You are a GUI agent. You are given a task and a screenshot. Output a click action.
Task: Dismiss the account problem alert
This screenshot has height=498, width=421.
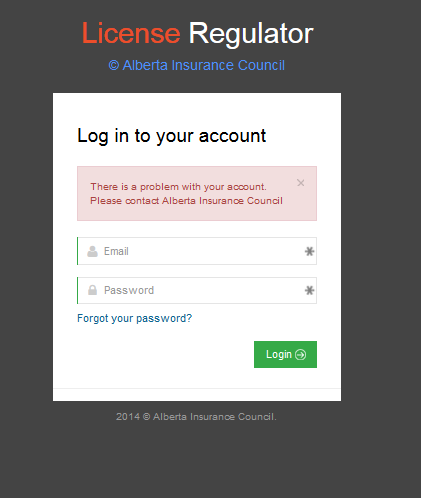click(x=300, y=183)
